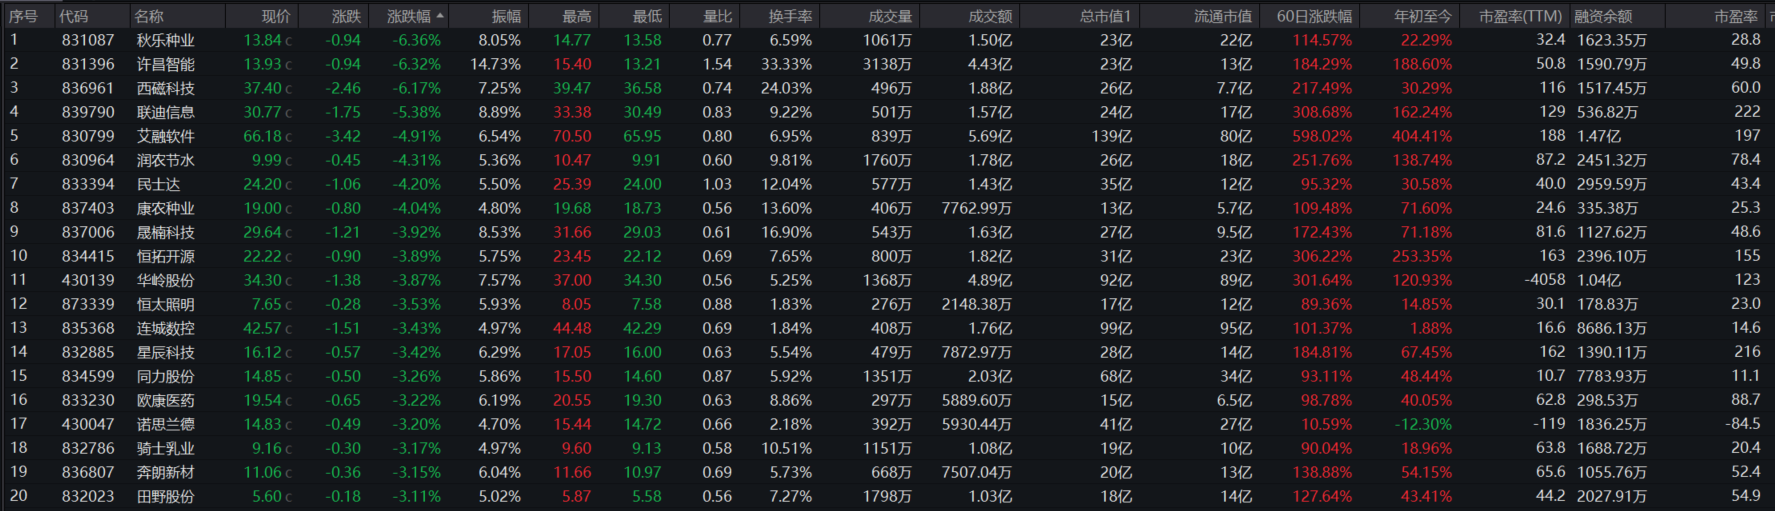This screenshot has width=1775, height=511.
Task: Click stock code 836961
Action: [x=88, y=88]
